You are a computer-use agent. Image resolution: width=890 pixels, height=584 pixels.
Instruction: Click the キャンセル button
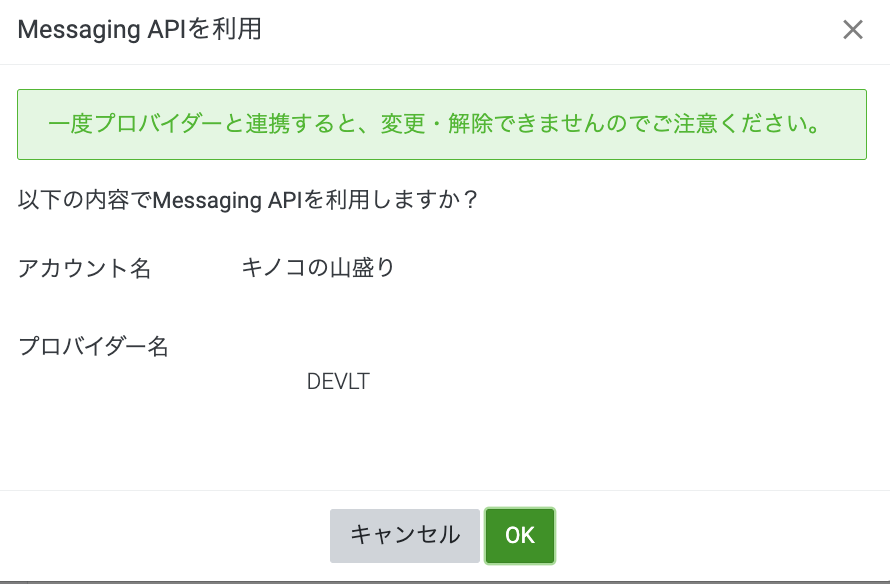(x=405, y=536)
